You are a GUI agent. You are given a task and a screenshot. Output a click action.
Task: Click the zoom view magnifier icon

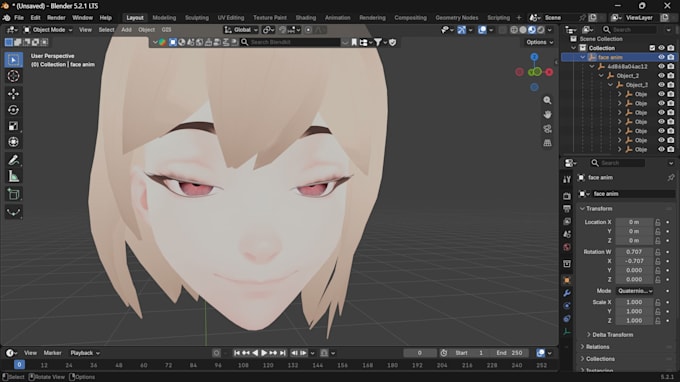[547, 100]
